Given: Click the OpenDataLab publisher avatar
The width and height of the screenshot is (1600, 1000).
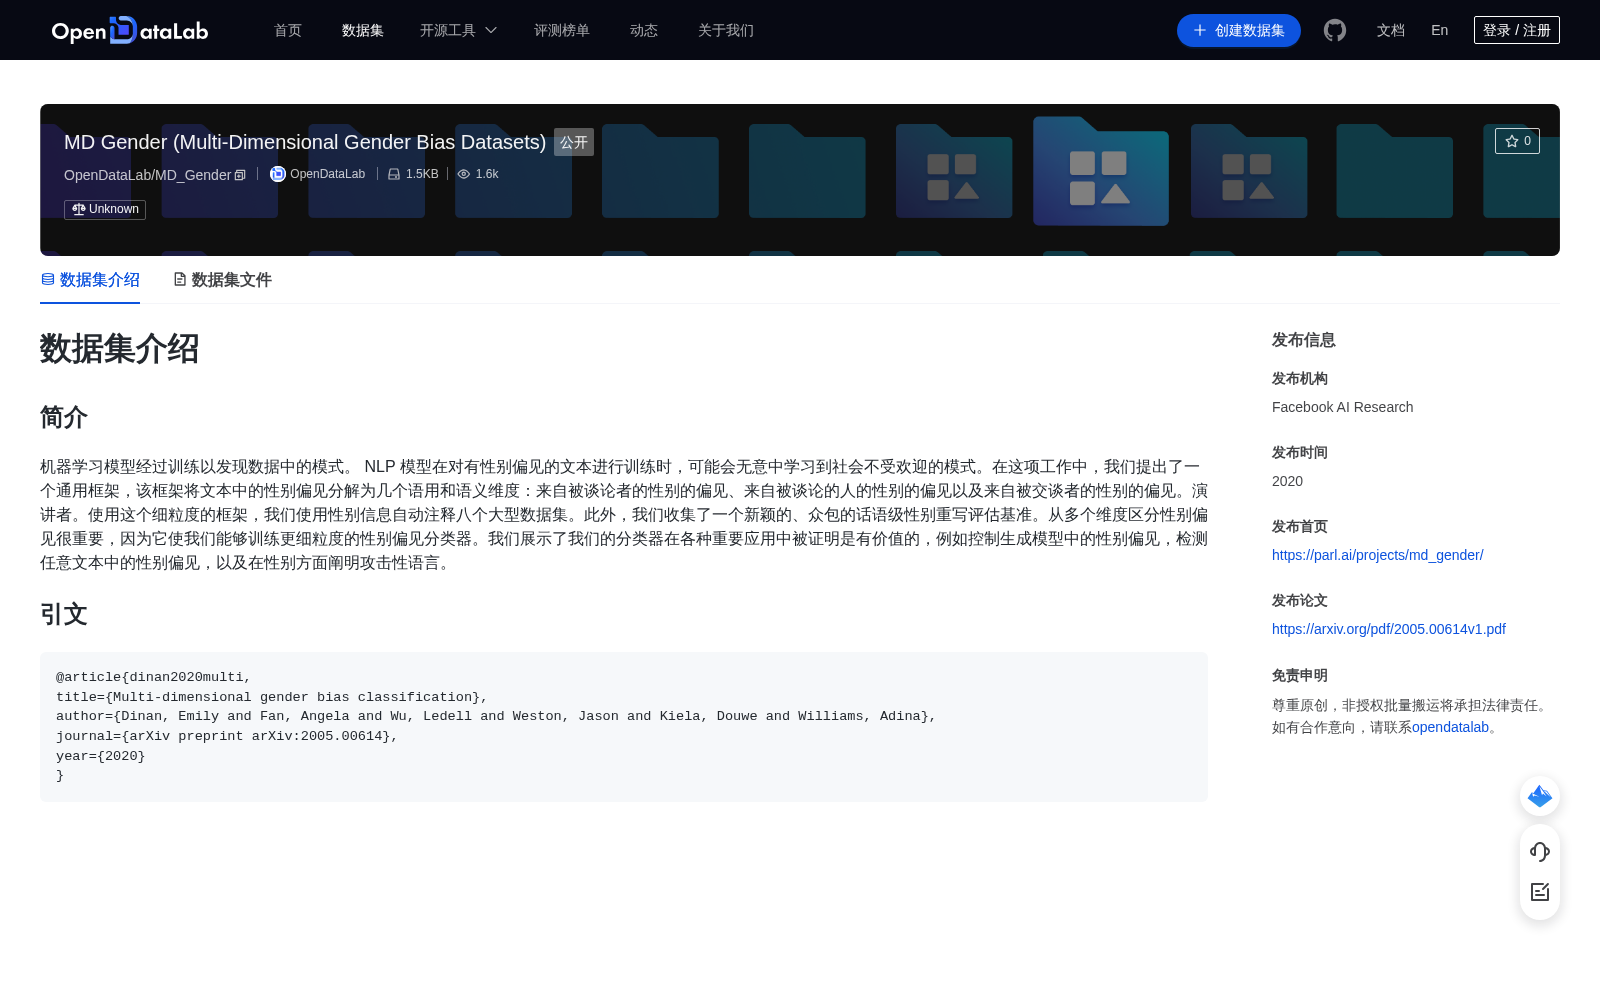Looking at the screenshot, I should coord(278,174).
